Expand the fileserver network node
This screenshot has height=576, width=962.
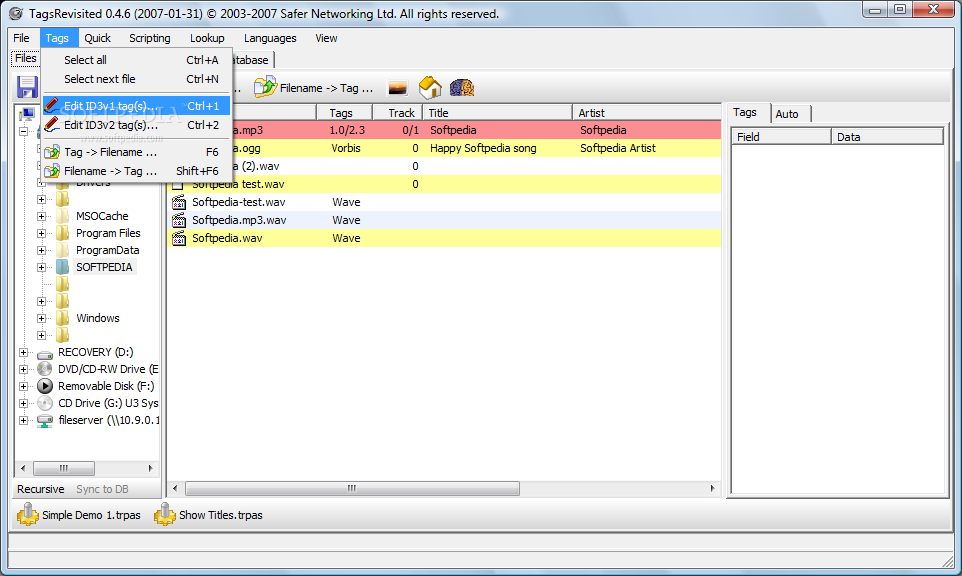coord(23,420)
